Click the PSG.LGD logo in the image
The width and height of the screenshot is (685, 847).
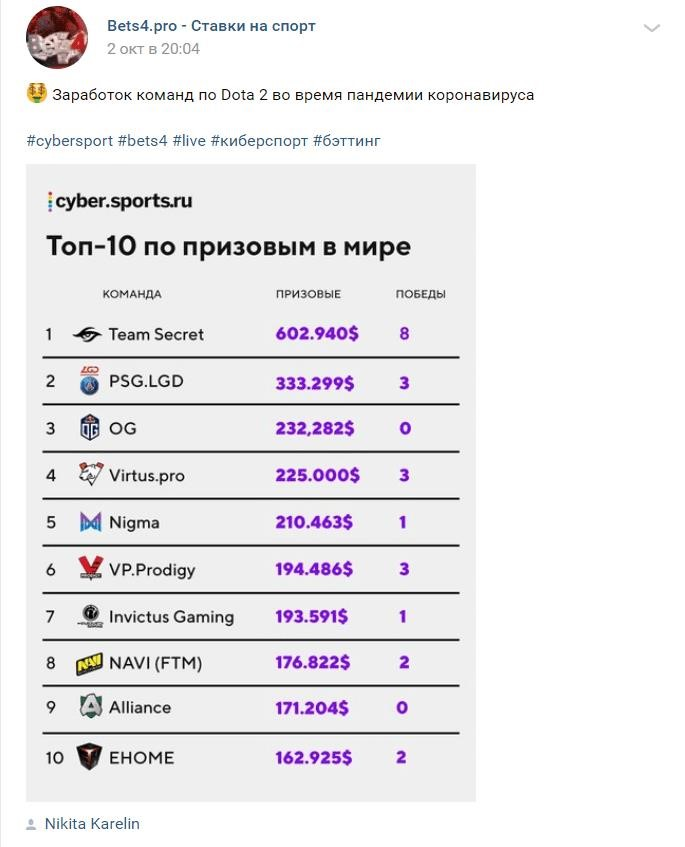click(x=90, y=380)
